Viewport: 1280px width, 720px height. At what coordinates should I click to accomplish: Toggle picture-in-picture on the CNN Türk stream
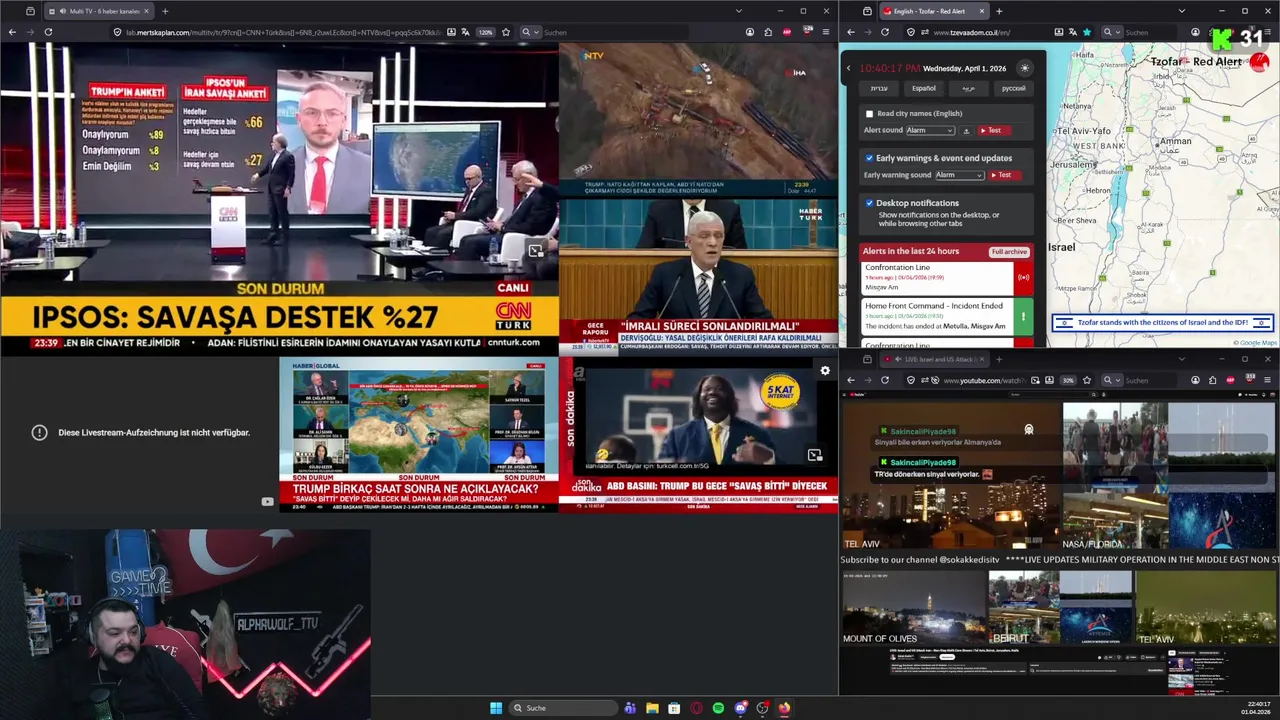pos(536,251)
